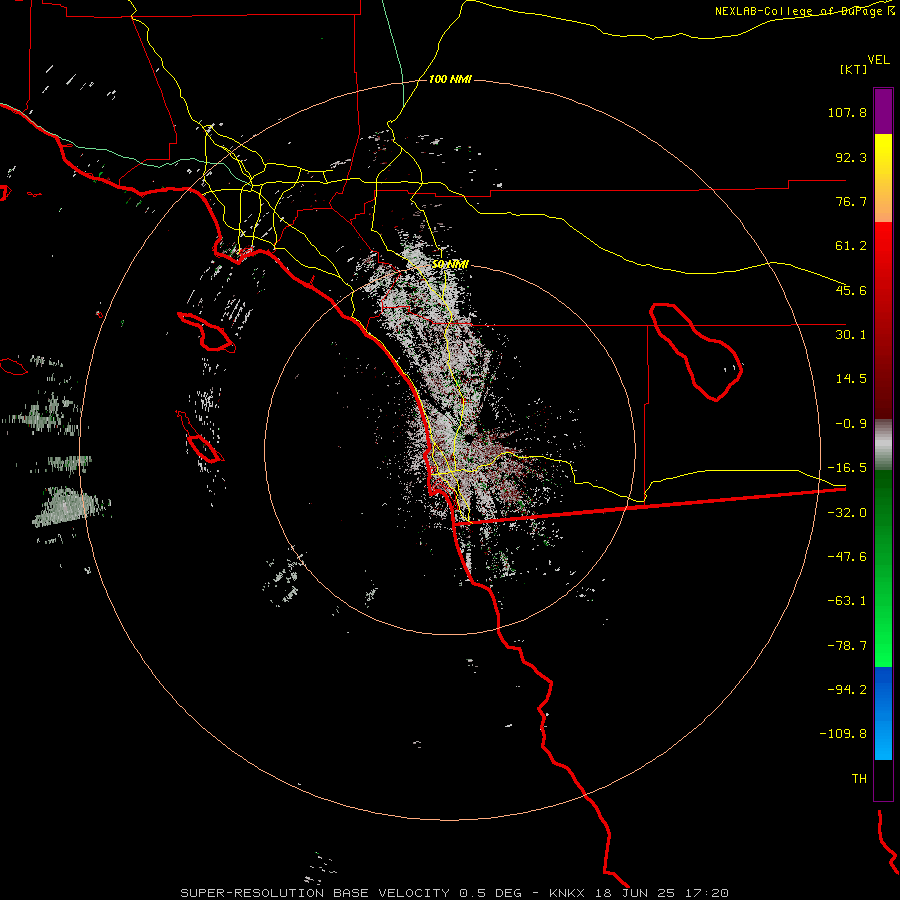900x900 pixels.
Task: Select the -78.7 scale value
Action: coord(847,646)
